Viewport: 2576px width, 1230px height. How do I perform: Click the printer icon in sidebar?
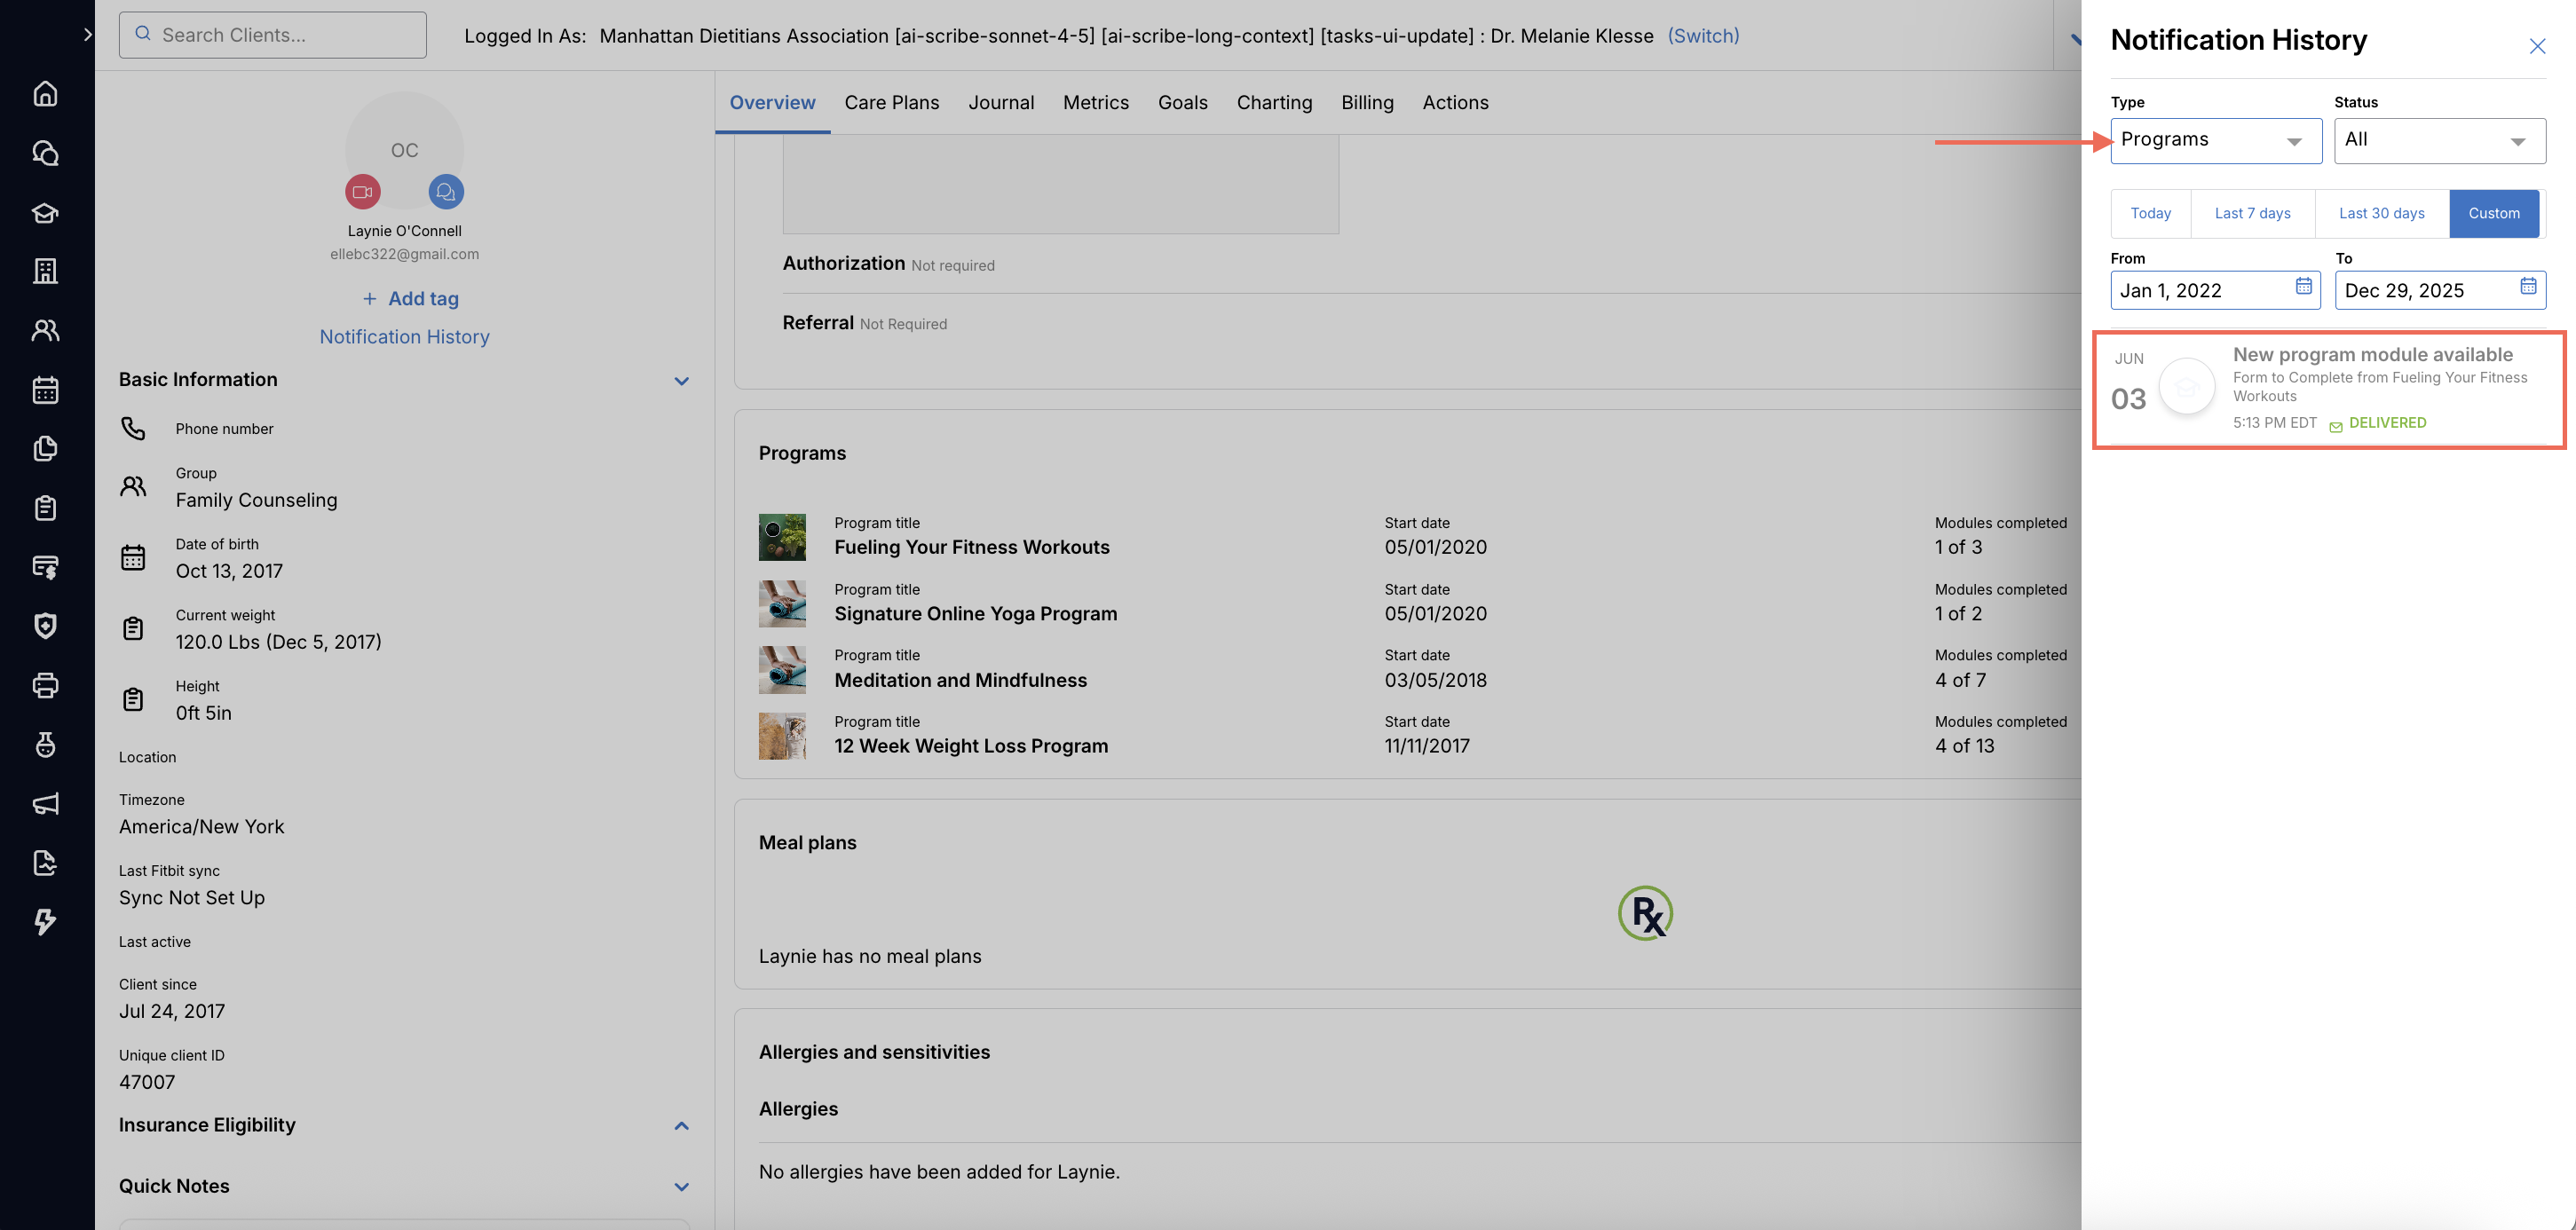pos(45,685)
